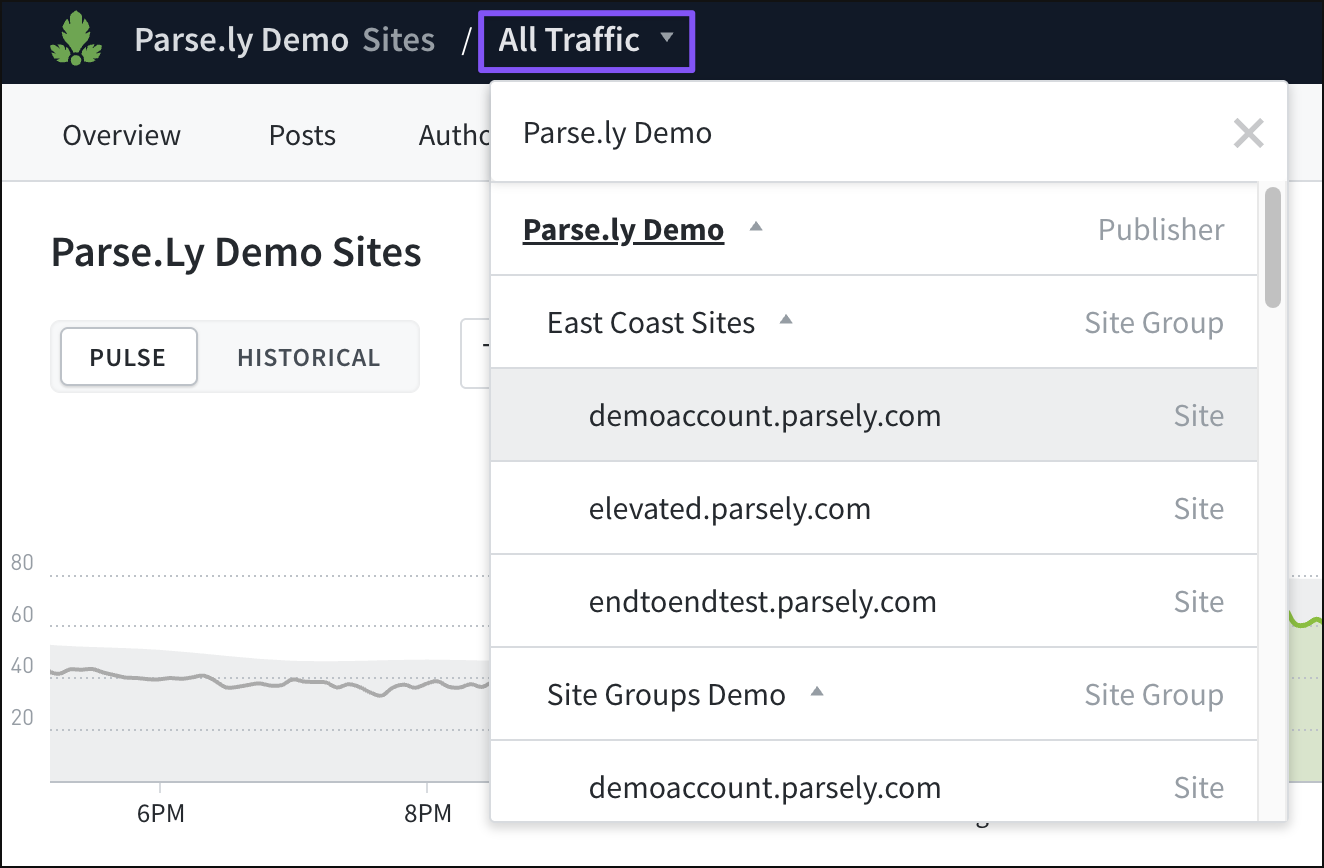This screenshot has height=868, width=1324.
Task: Open the Posts tab
Action: [x=302, y=135]
